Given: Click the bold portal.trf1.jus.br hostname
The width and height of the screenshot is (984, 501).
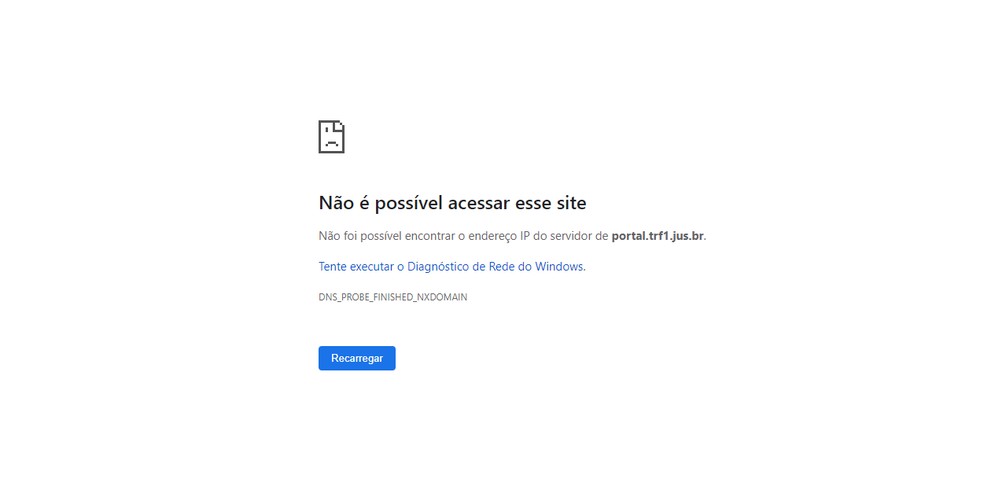Looking at the screenshot, I should pos(658,236).
